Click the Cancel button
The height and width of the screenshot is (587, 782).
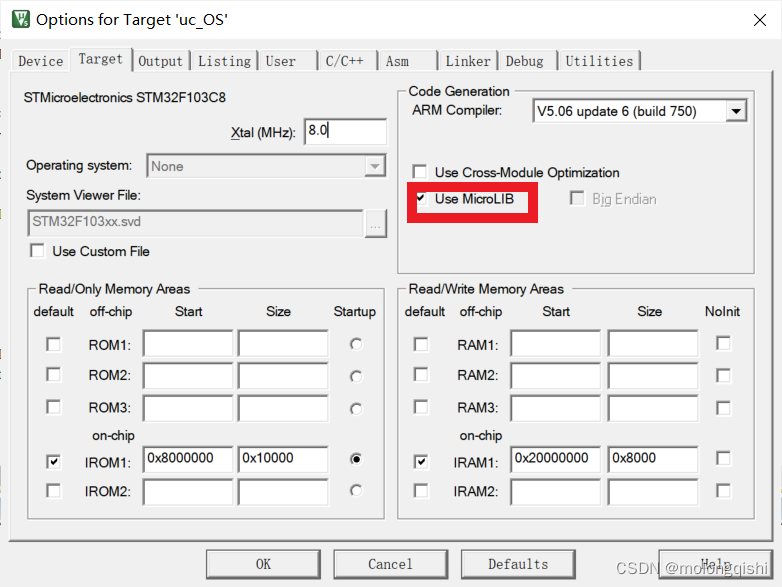coord(391,564)
